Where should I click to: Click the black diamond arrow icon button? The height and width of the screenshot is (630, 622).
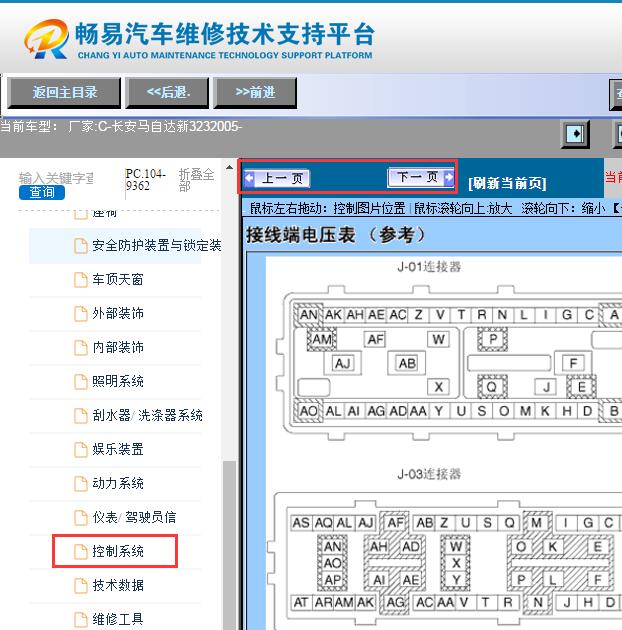tap(575, 134)
